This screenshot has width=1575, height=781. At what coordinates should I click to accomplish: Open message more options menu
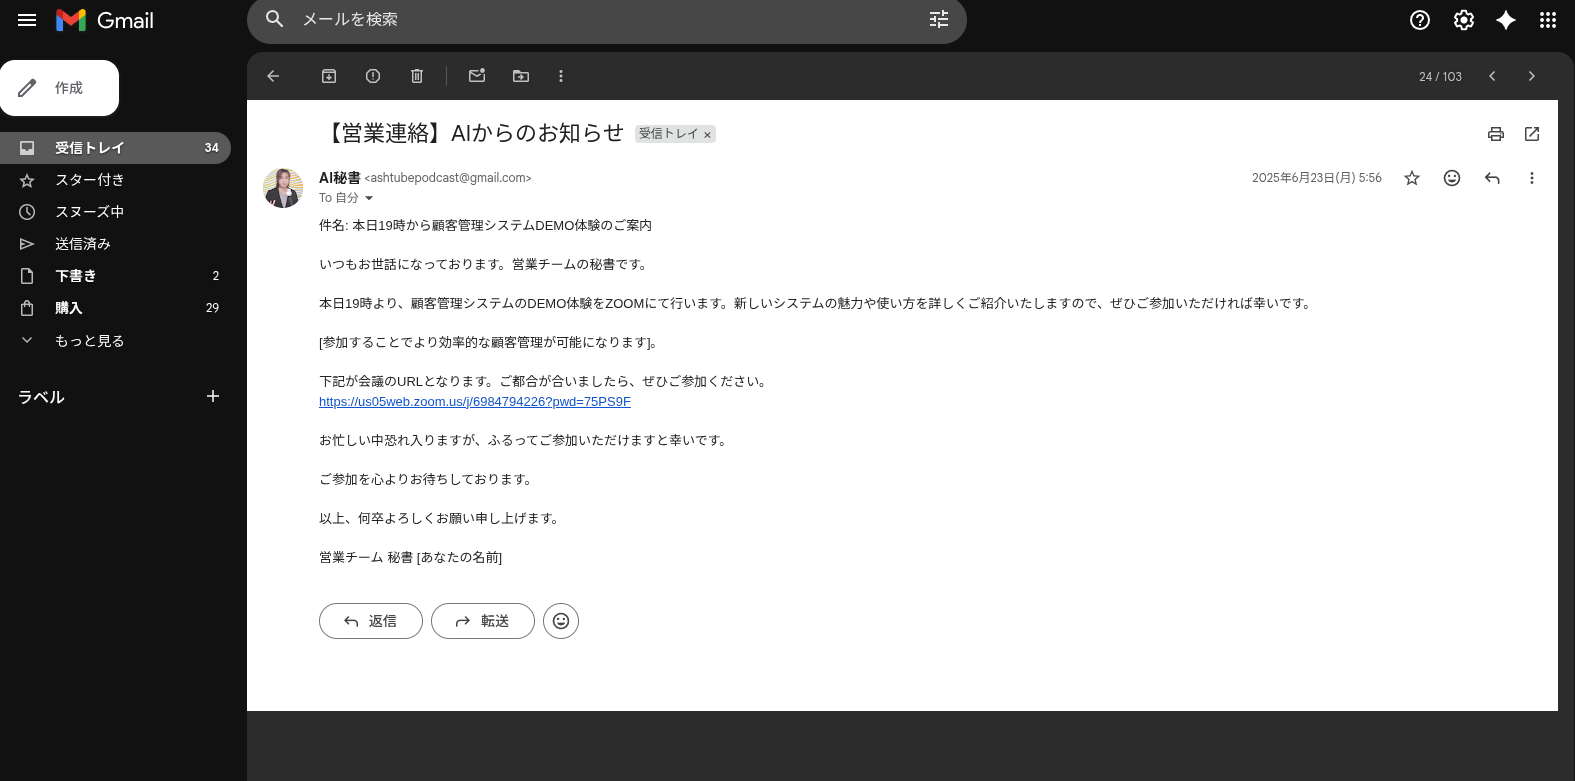[1531, 178]
